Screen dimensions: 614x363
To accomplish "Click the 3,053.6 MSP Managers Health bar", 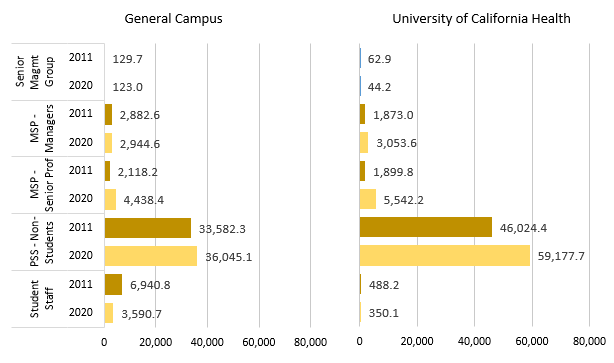I will tap(364, 143).
